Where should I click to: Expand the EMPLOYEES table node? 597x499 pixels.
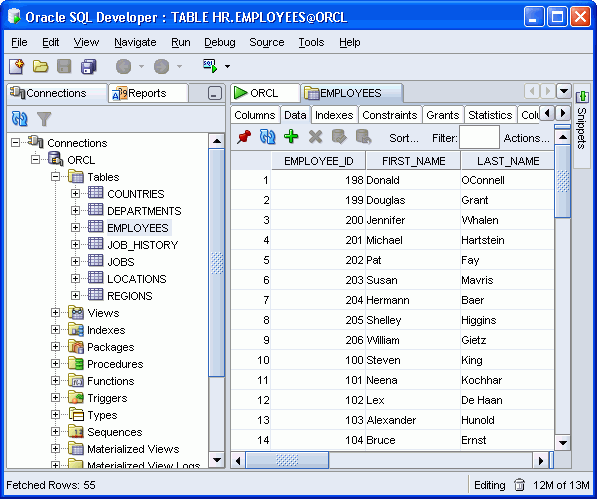[x=75, y=228]
